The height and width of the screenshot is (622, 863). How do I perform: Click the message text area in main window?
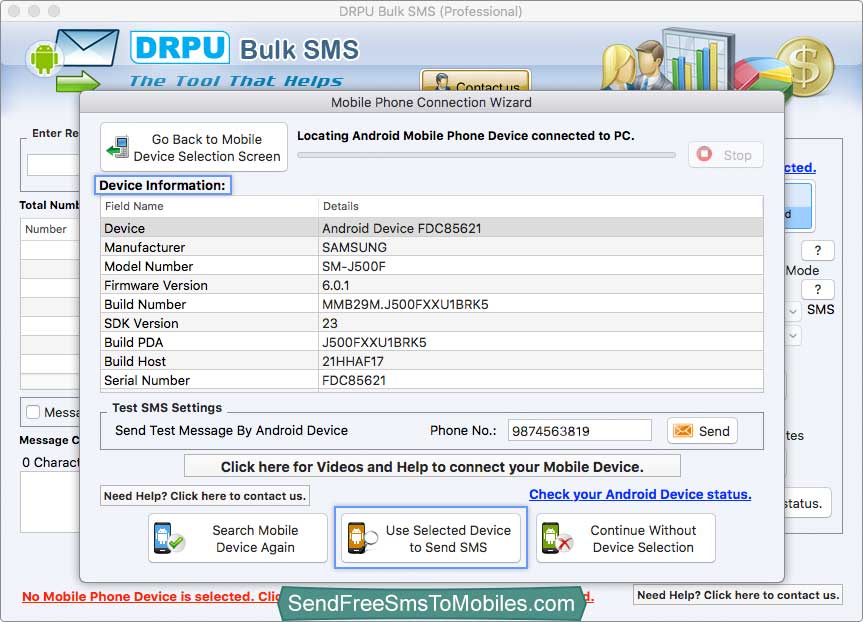[50, 501]
